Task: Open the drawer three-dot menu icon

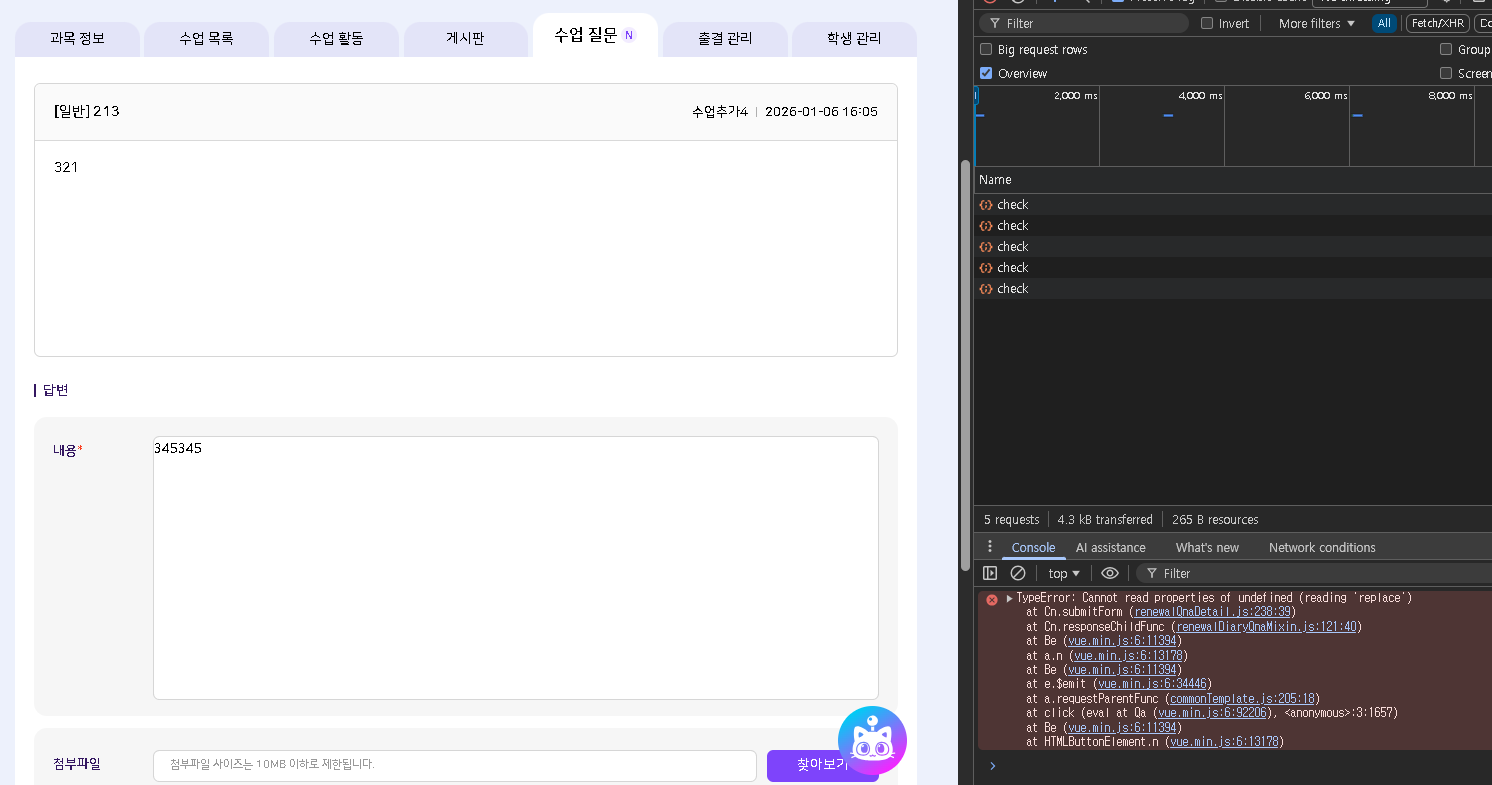Action: click(990, 547)
